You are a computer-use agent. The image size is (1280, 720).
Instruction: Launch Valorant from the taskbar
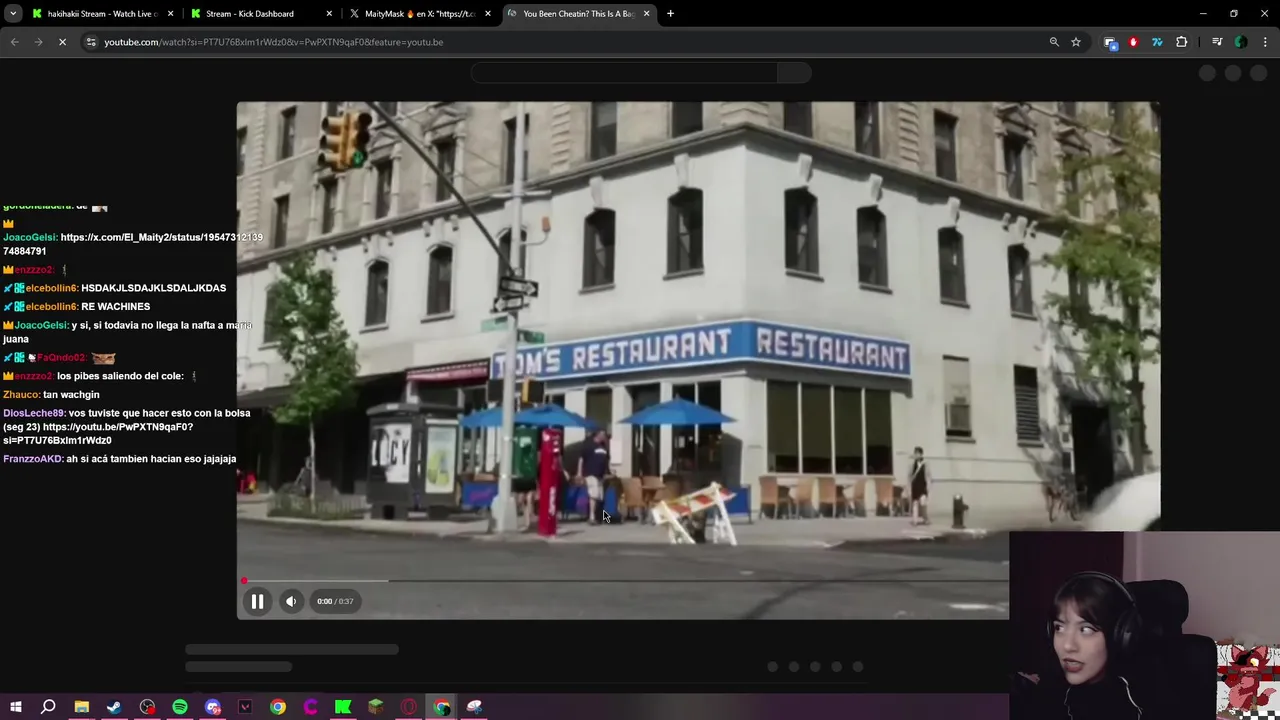pyautogui.click(x=245, y=707)
